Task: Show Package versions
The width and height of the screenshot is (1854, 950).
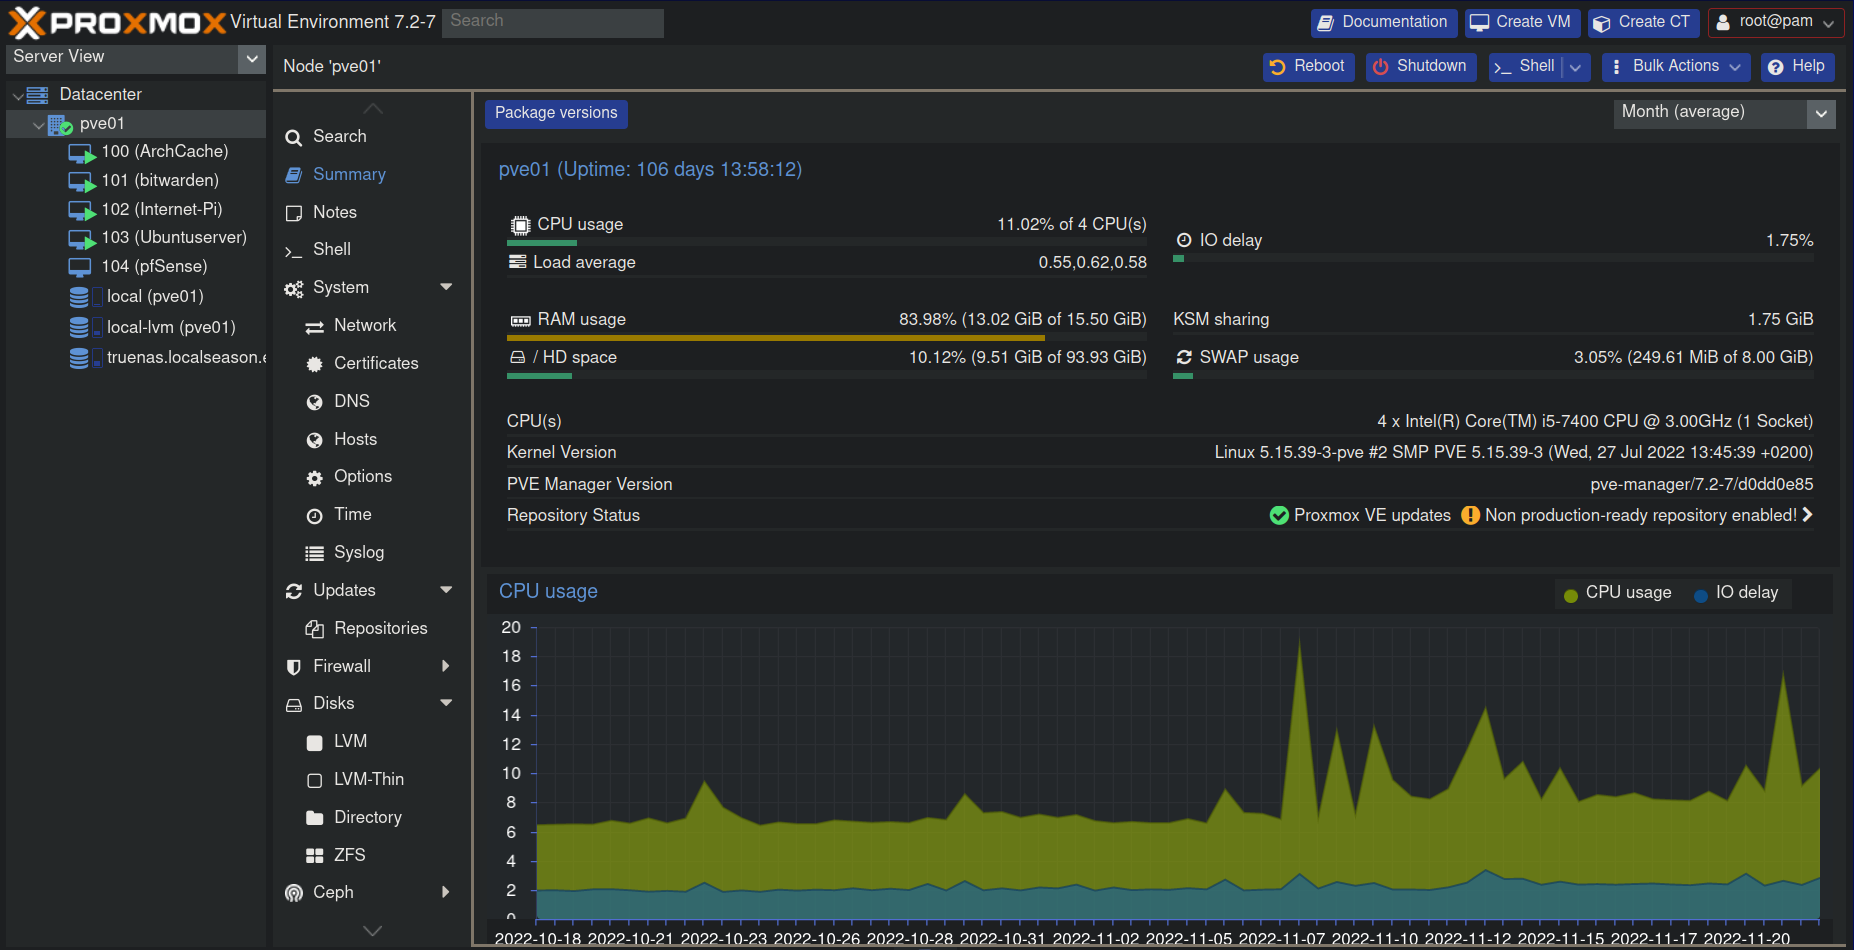Action: click(x=556, y=114)
